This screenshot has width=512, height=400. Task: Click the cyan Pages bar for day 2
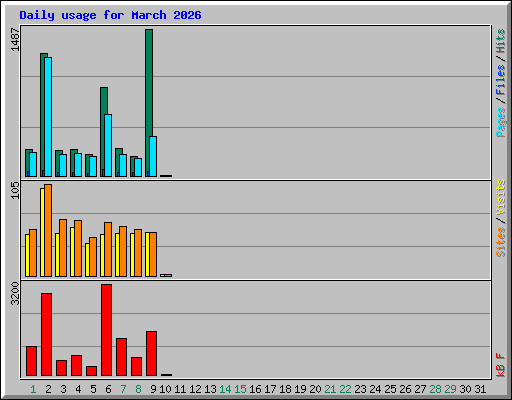pyautogui.click(x=48, y=117)
